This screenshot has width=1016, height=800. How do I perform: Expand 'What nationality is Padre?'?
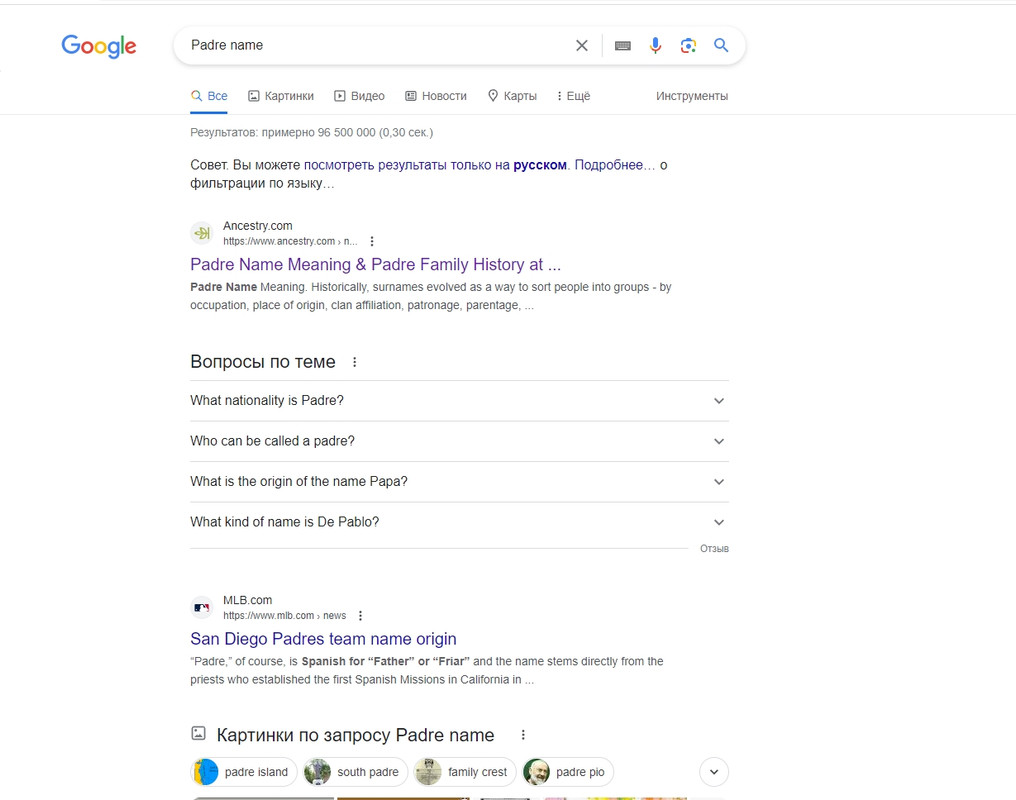459,401
